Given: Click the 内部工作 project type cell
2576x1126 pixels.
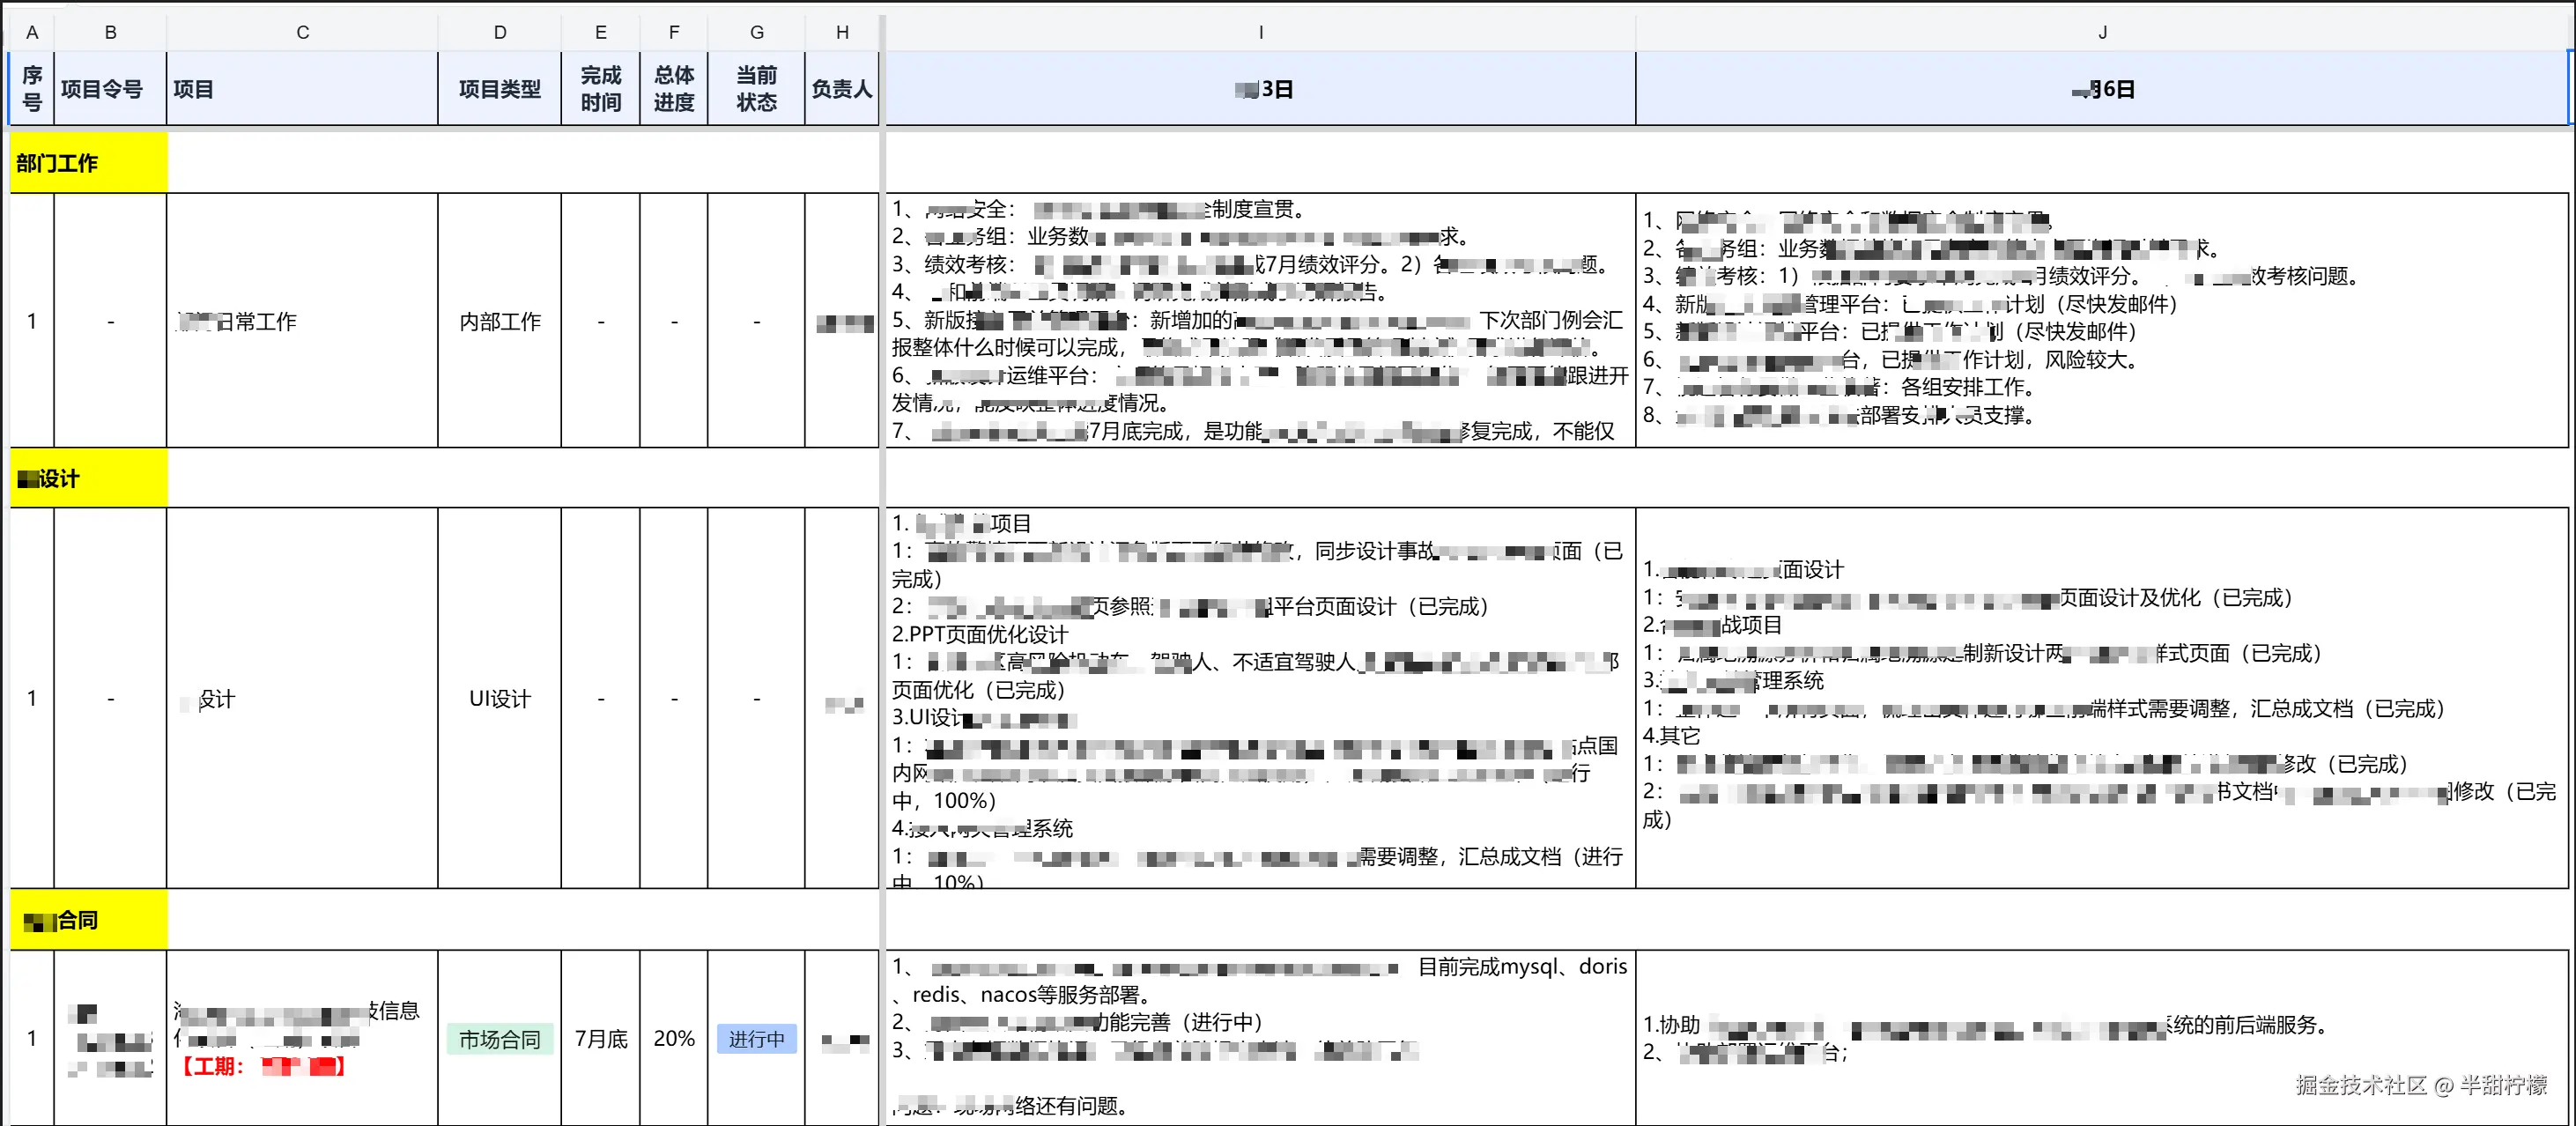Looking at the screenshot, I should (x=500, y=321).
